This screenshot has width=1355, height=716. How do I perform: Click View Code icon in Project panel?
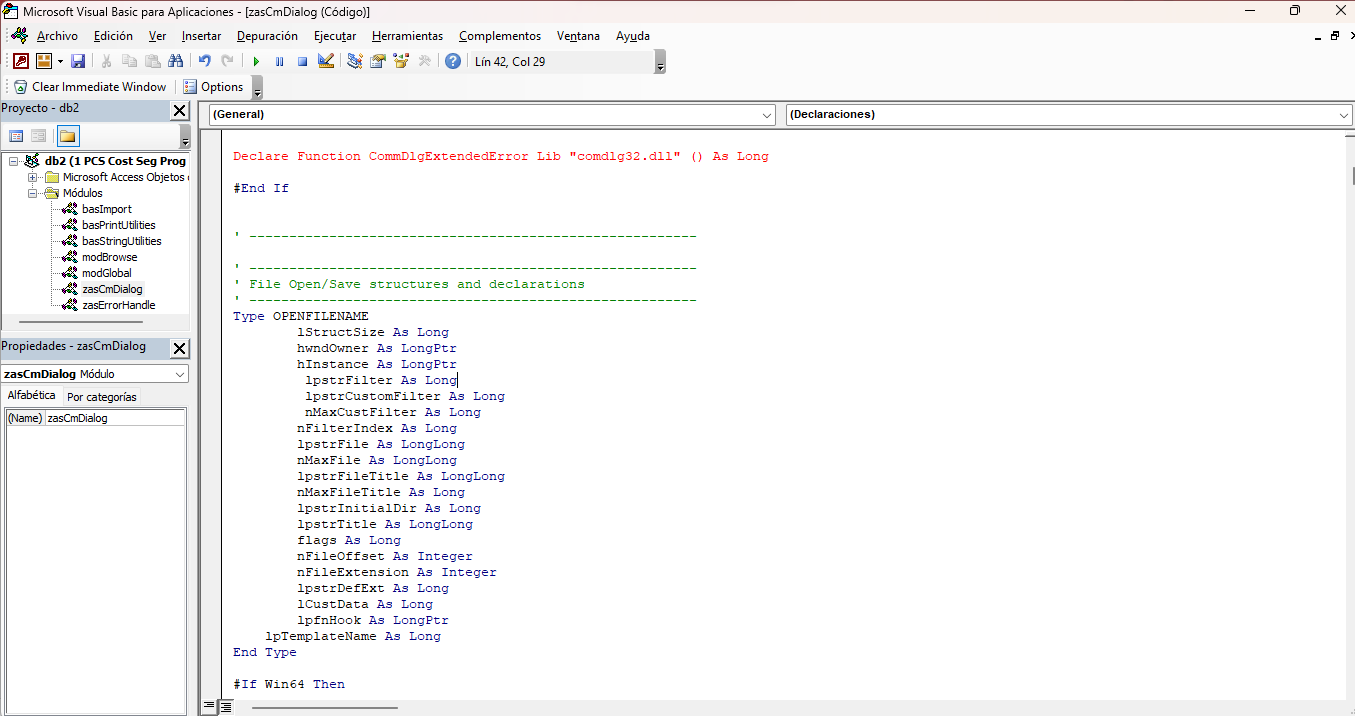(x=16, y=136)
